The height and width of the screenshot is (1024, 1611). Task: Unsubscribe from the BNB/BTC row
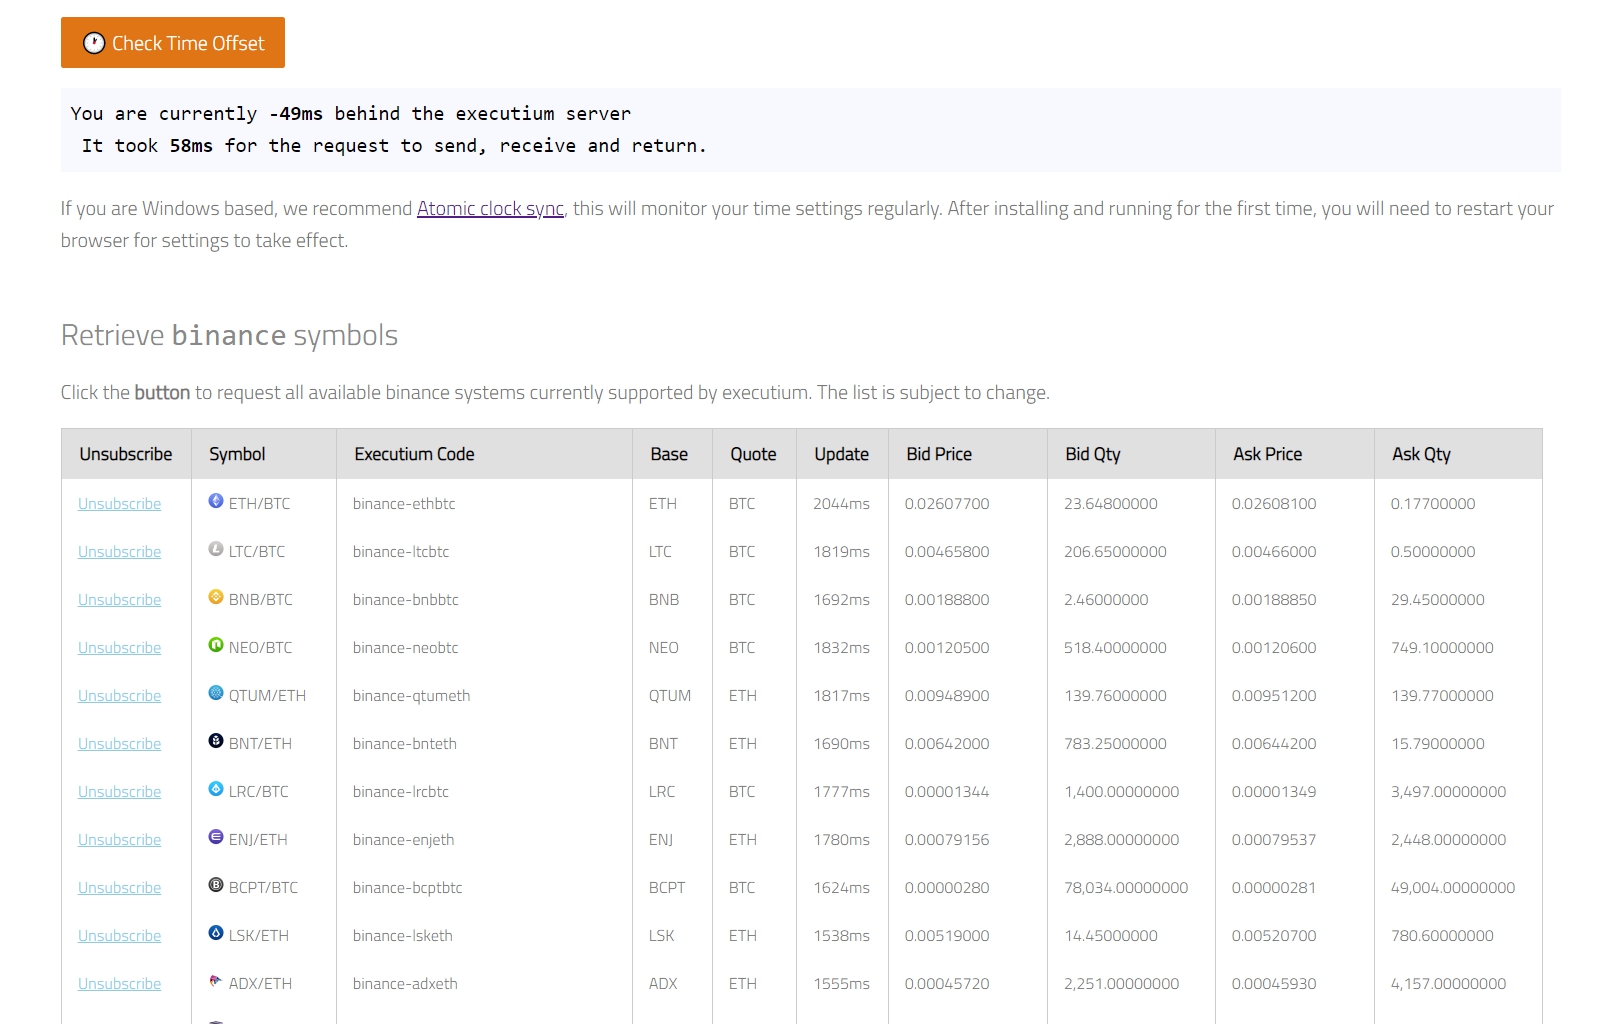point(120,600)
